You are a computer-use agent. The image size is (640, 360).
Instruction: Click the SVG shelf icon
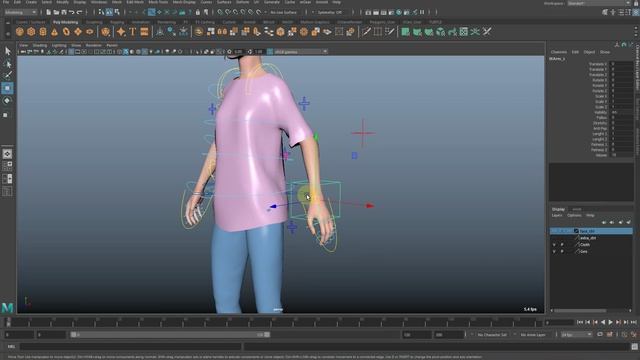pyautogui.click(x=144, y=31)
